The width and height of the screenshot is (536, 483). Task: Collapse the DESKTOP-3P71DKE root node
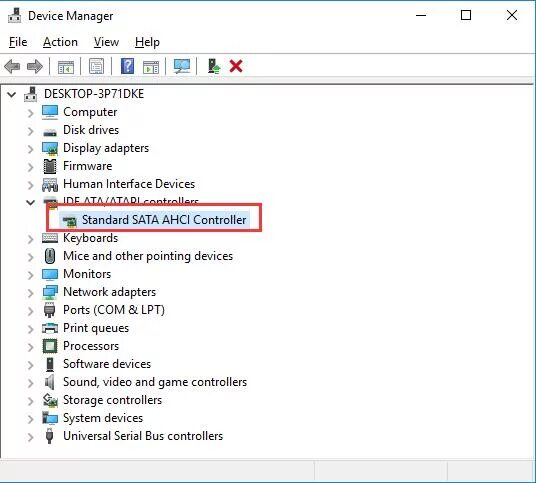point(12,94)
